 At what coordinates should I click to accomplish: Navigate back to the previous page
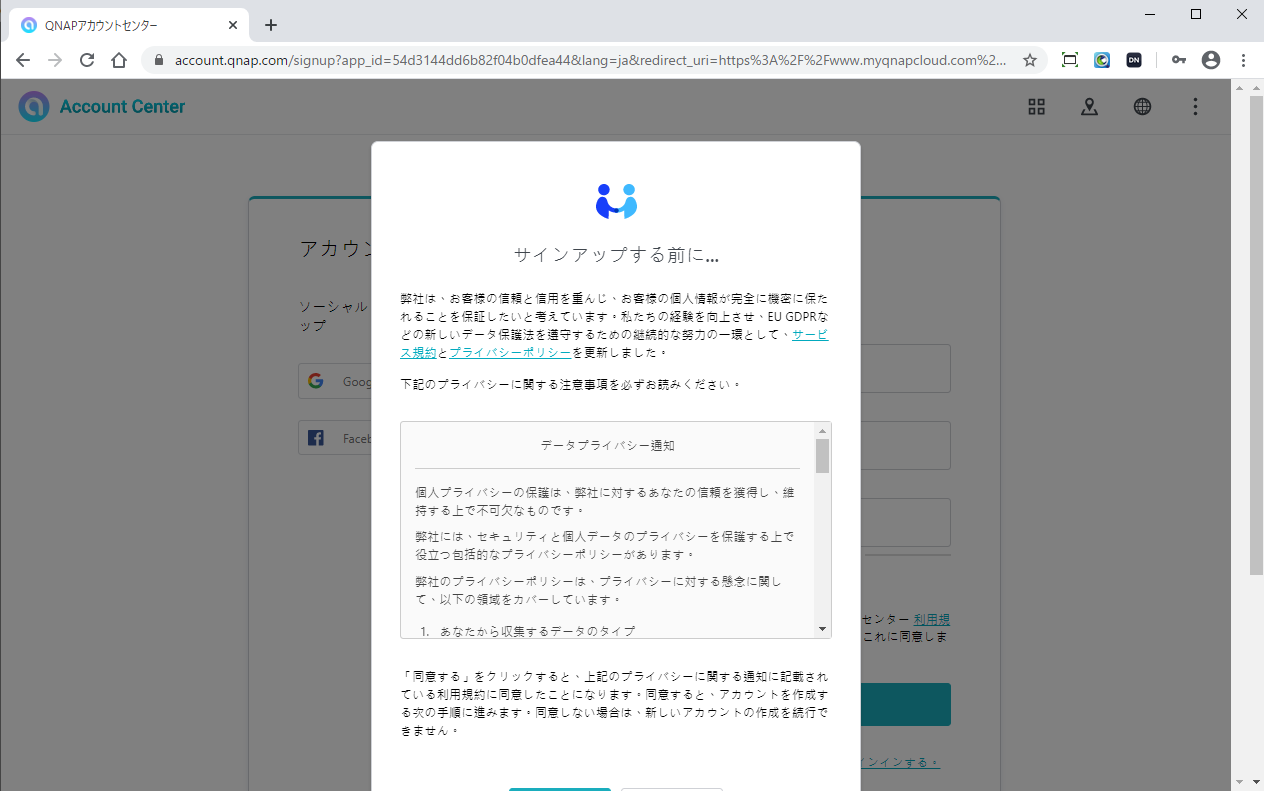point(23,60)
